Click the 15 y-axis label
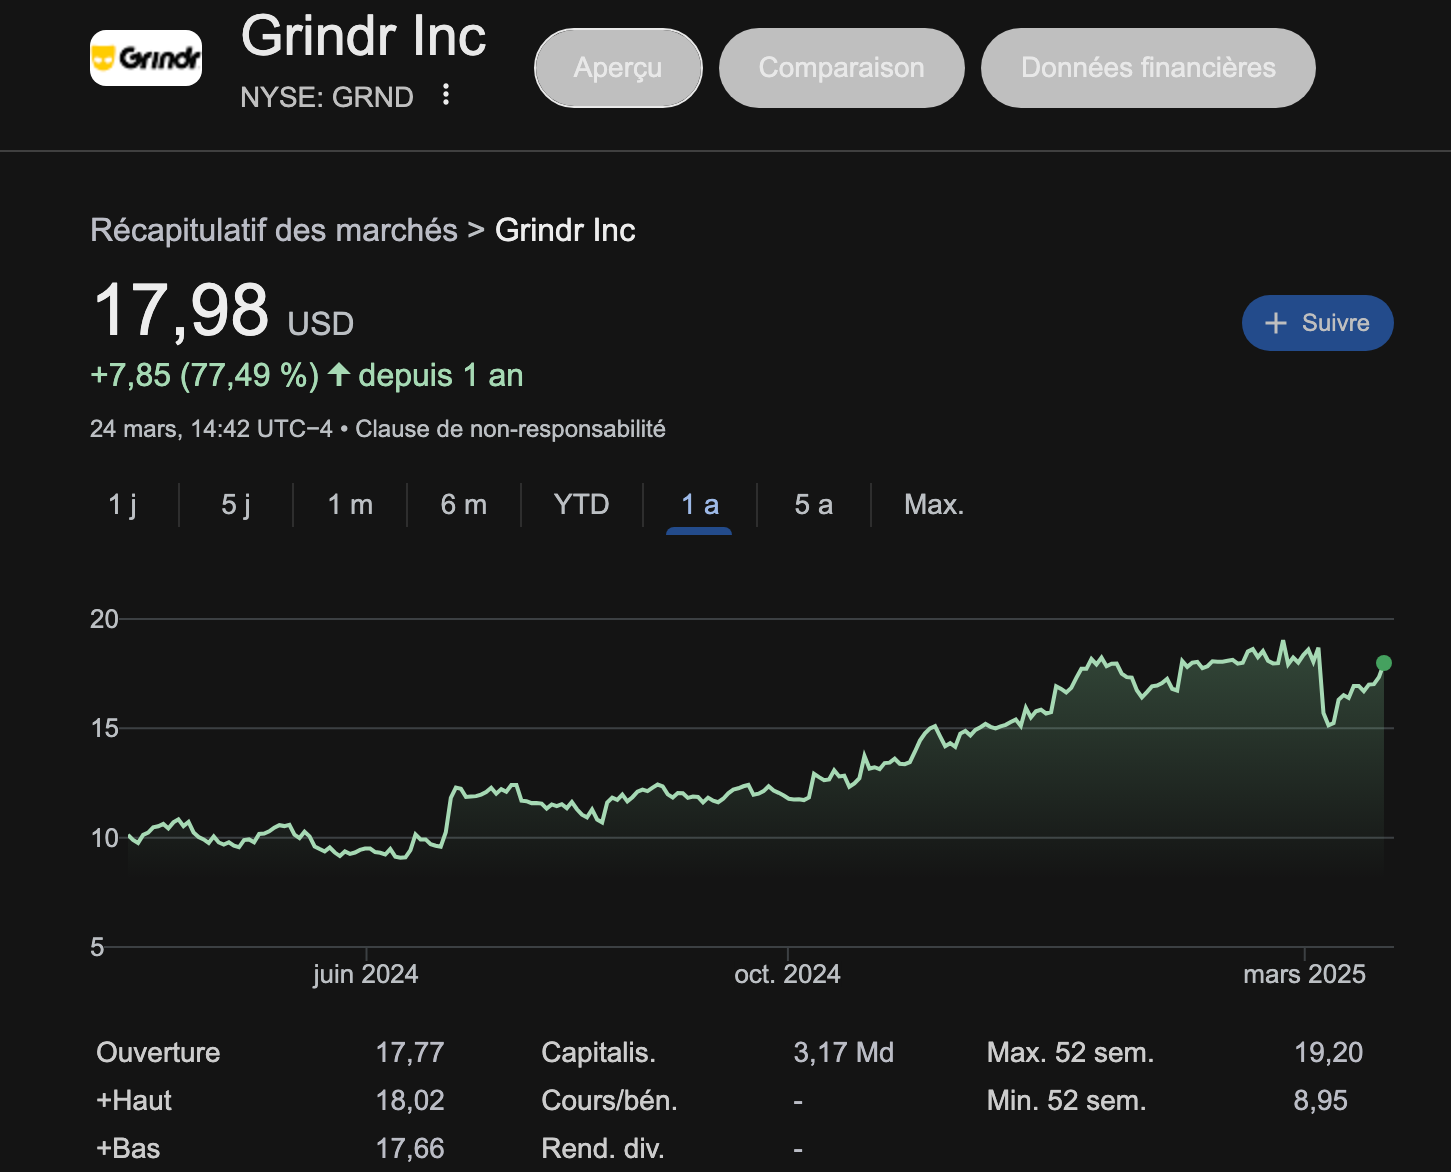This screenshot has height=1172, width=1451. [104, 728]
